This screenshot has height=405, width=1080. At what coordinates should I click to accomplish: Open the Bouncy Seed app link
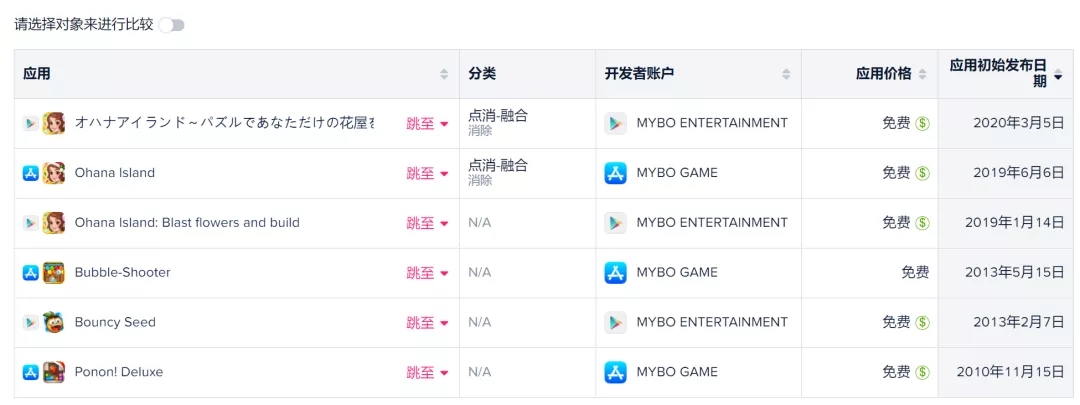click(115, 323)
